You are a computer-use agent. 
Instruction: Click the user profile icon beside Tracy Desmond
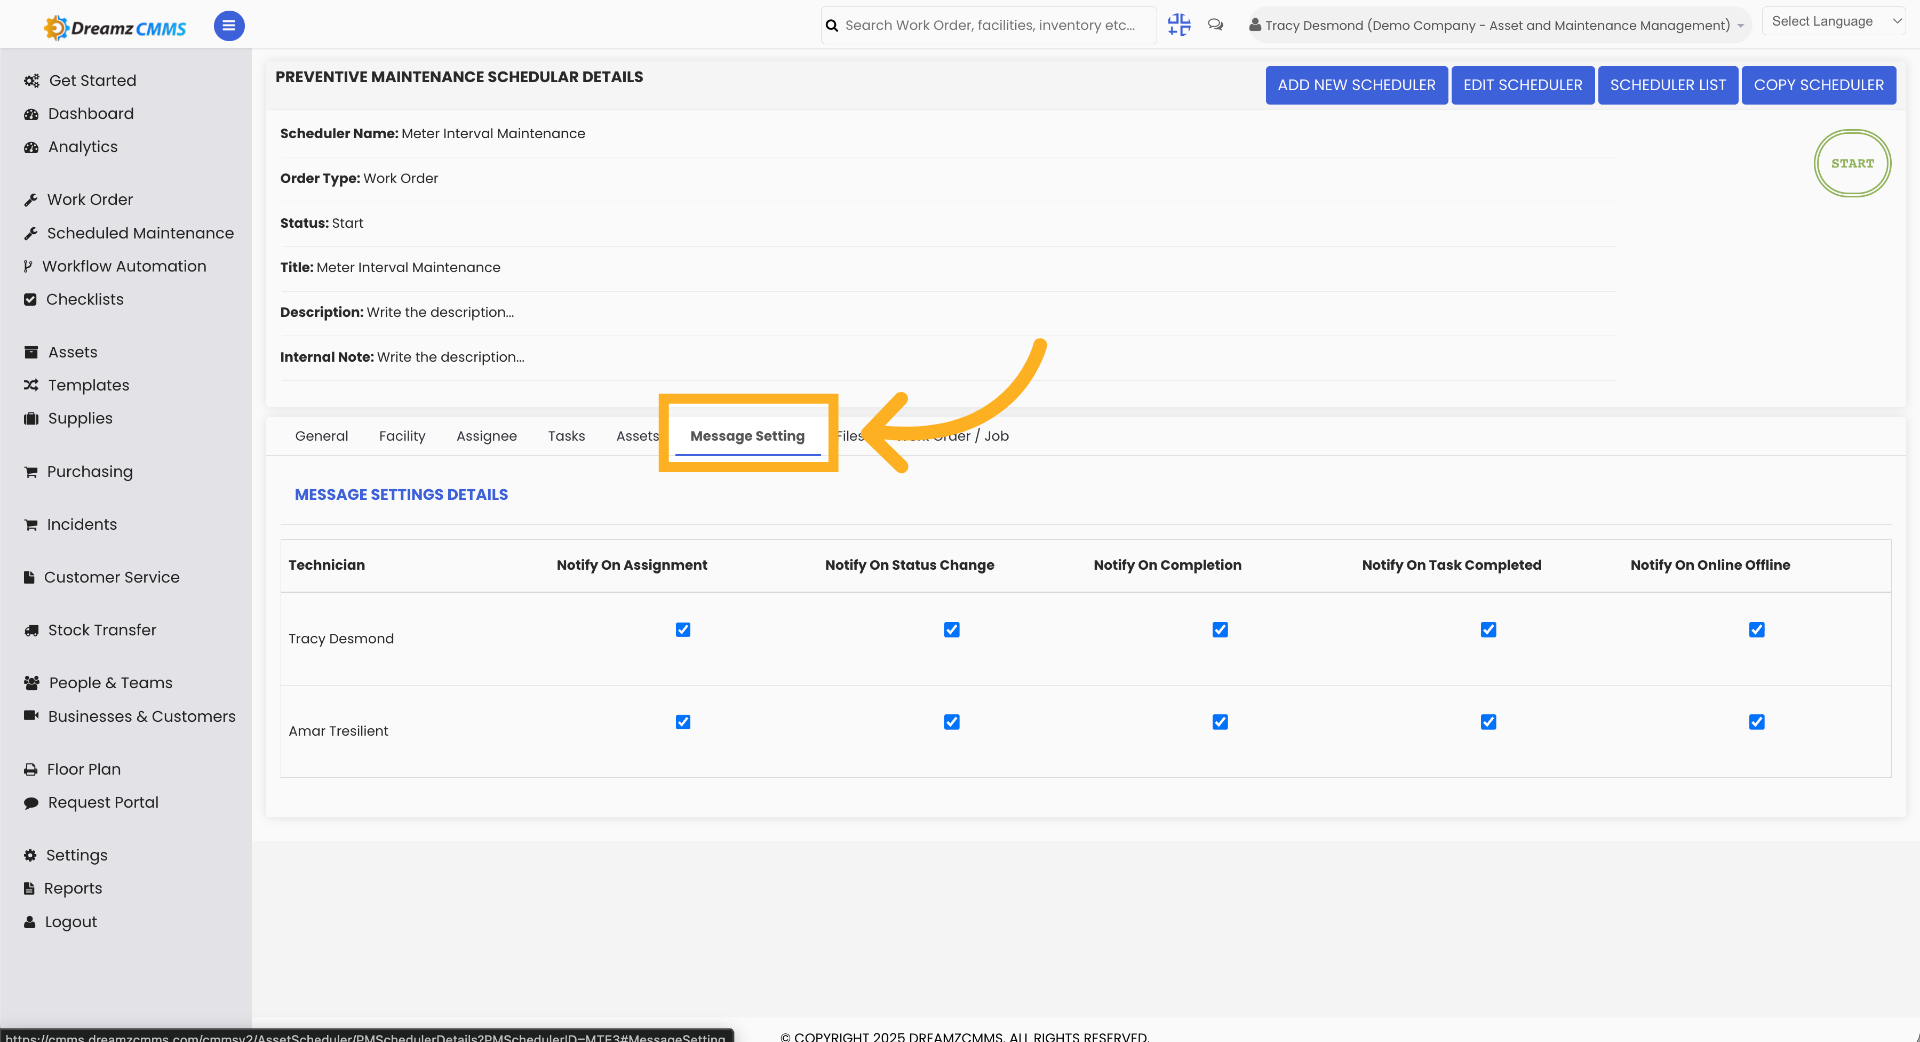1255,25
